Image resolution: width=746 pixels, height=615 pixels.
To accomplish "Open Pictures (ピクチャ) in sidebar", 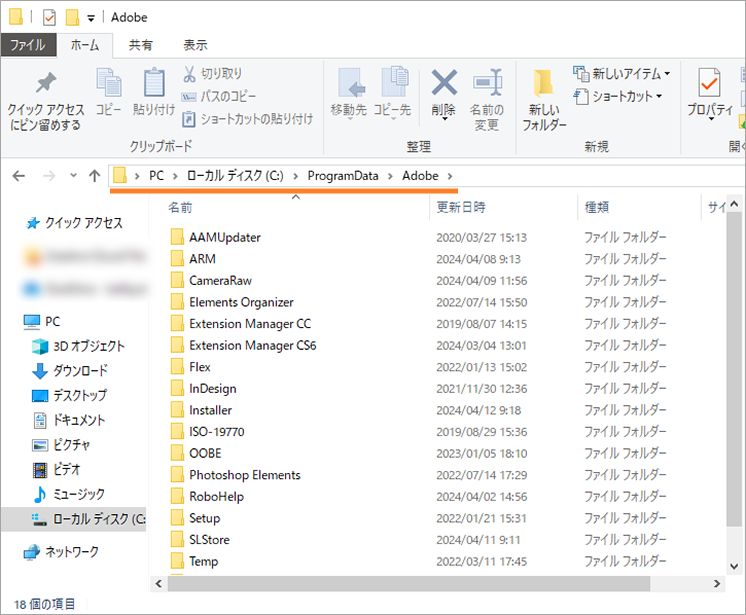I will tap(61, 445).
